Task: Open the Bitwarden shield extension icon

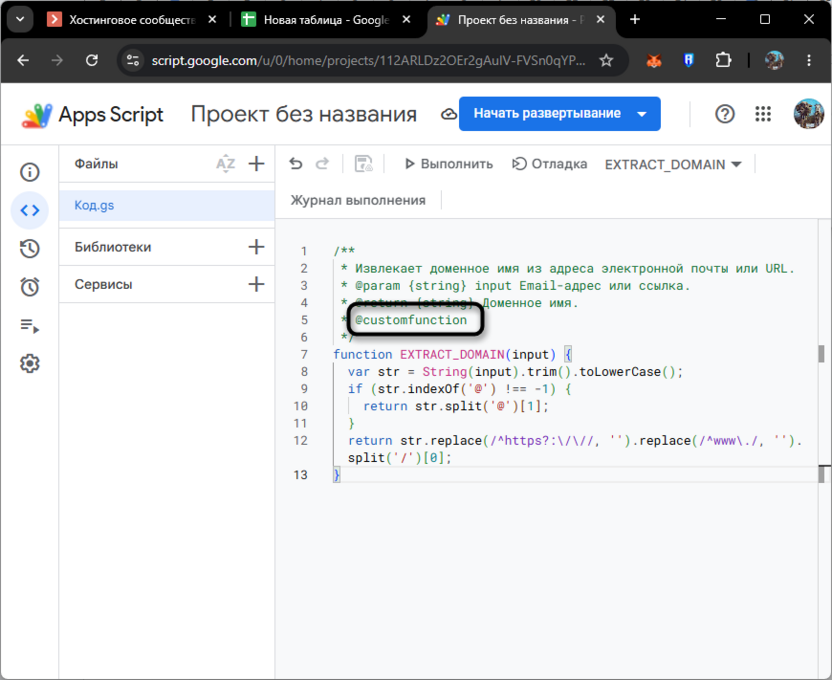Action: click(x=688, y=60)
